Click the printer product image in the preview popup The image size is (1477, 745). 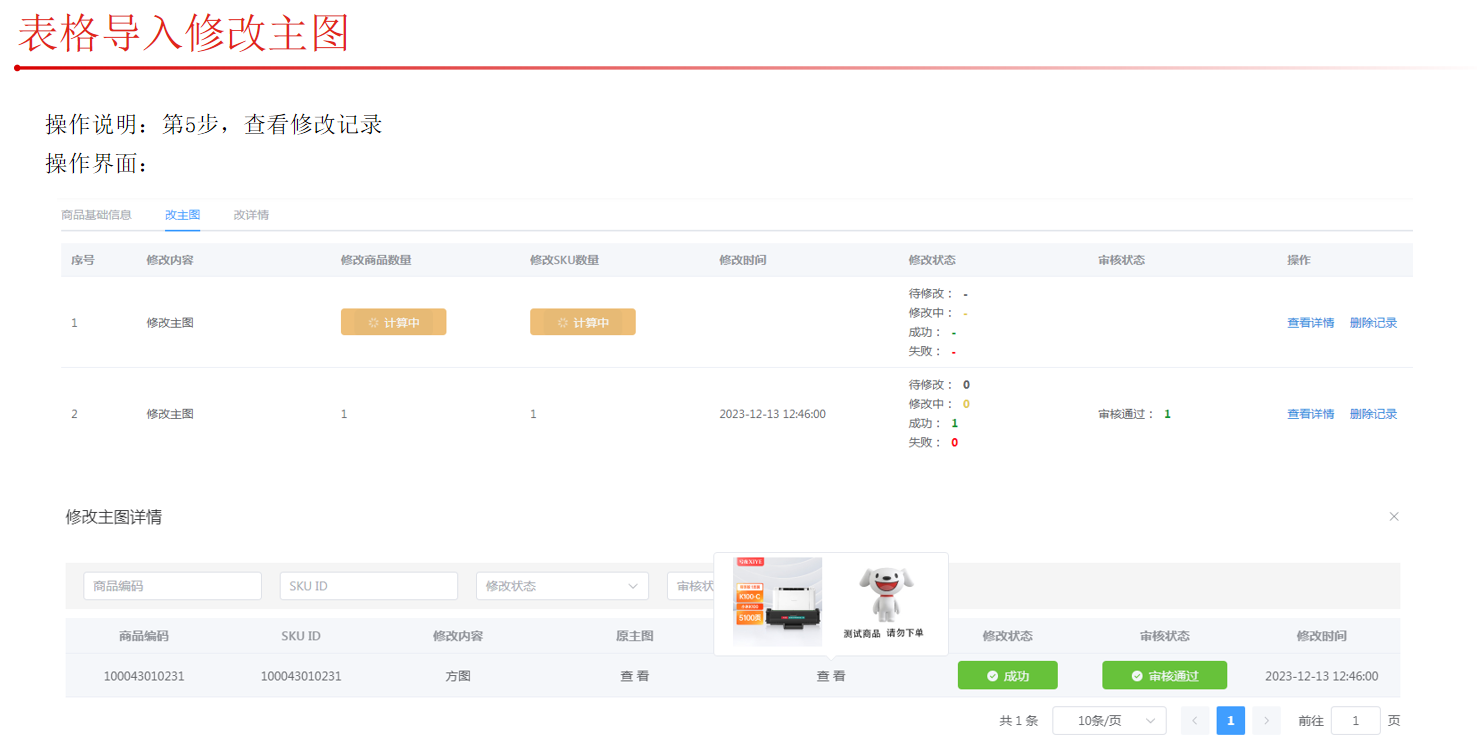click(x=777, y=601)
